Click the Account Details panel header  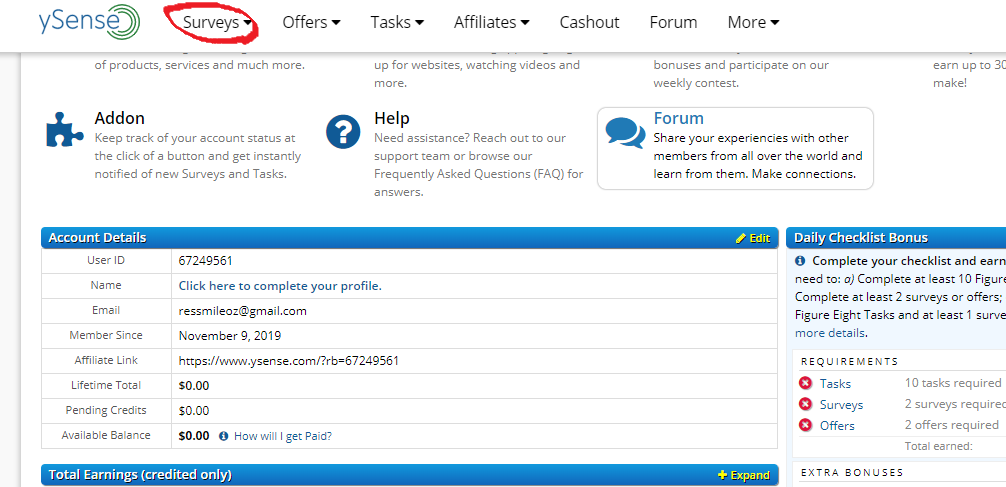pos(409,238)
